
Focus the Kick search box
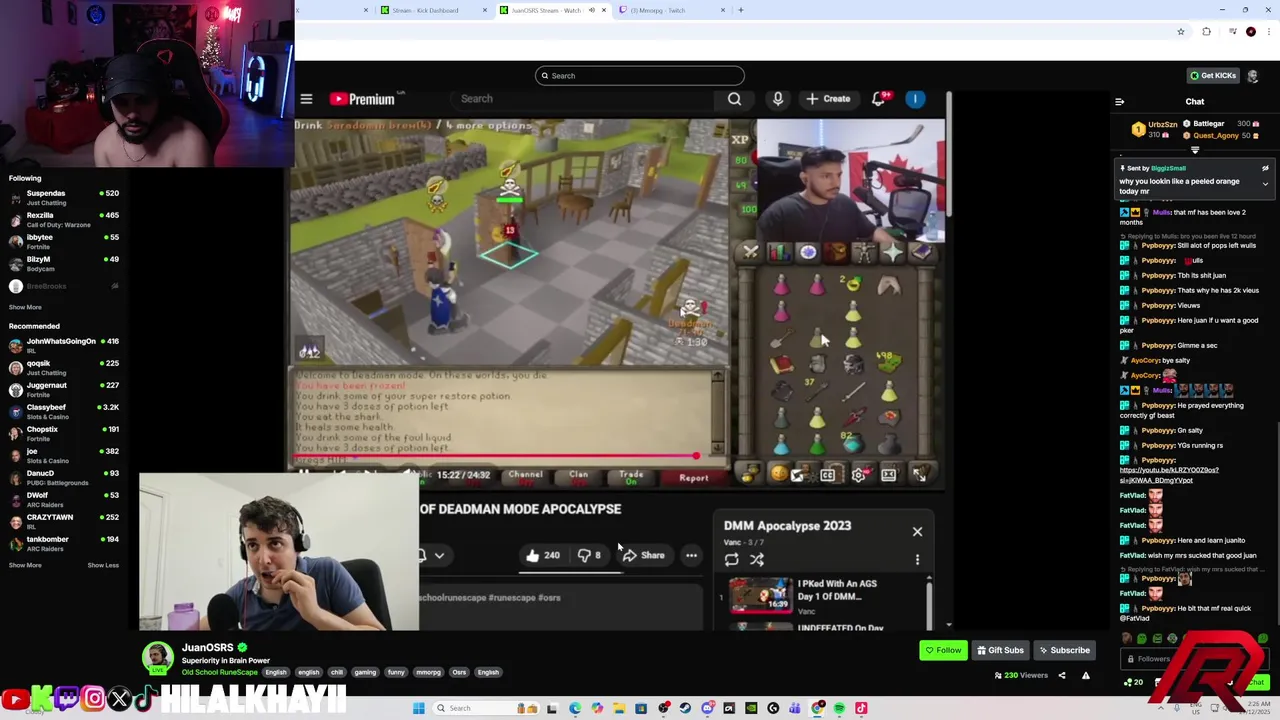pos(640,76)
